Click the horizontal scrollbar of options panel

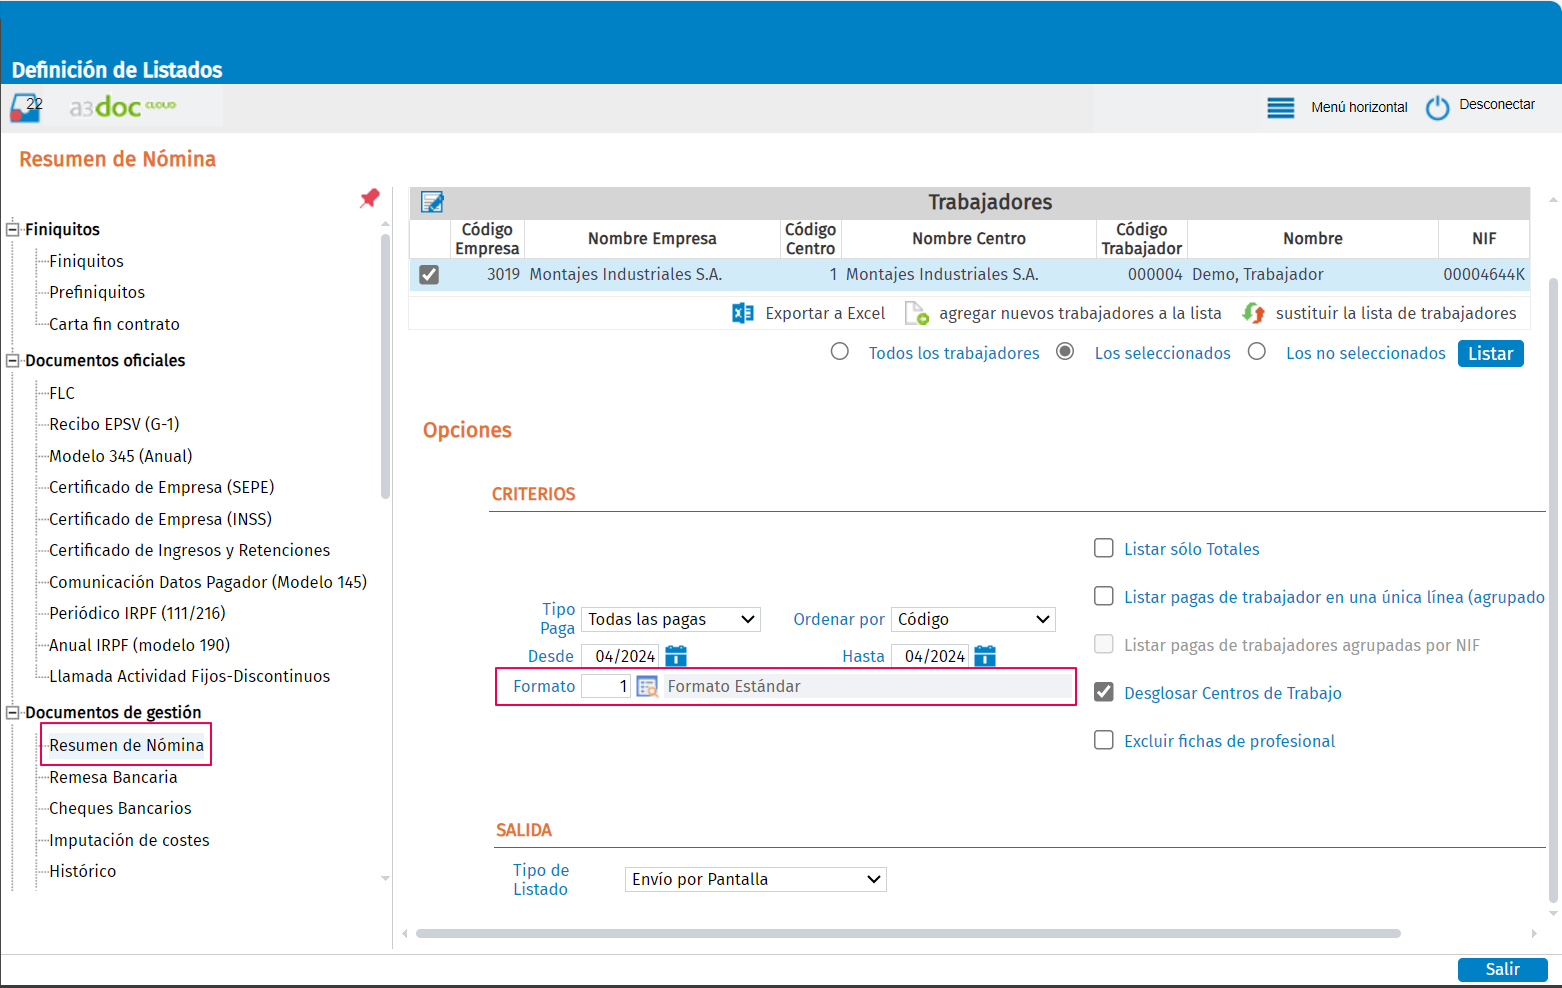[x=908, y=933]
